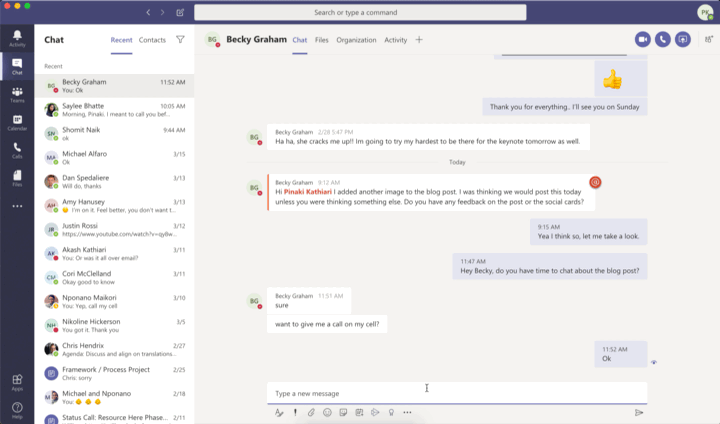Compose a new chat icon

[x=180, y=12]
